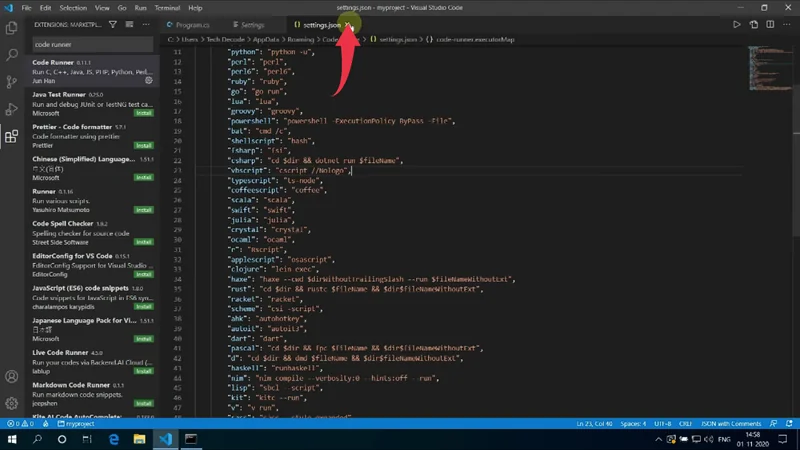This screenshot has width=800, height=450.
Task: Split the editor to the right
Action: click(770, 24)
